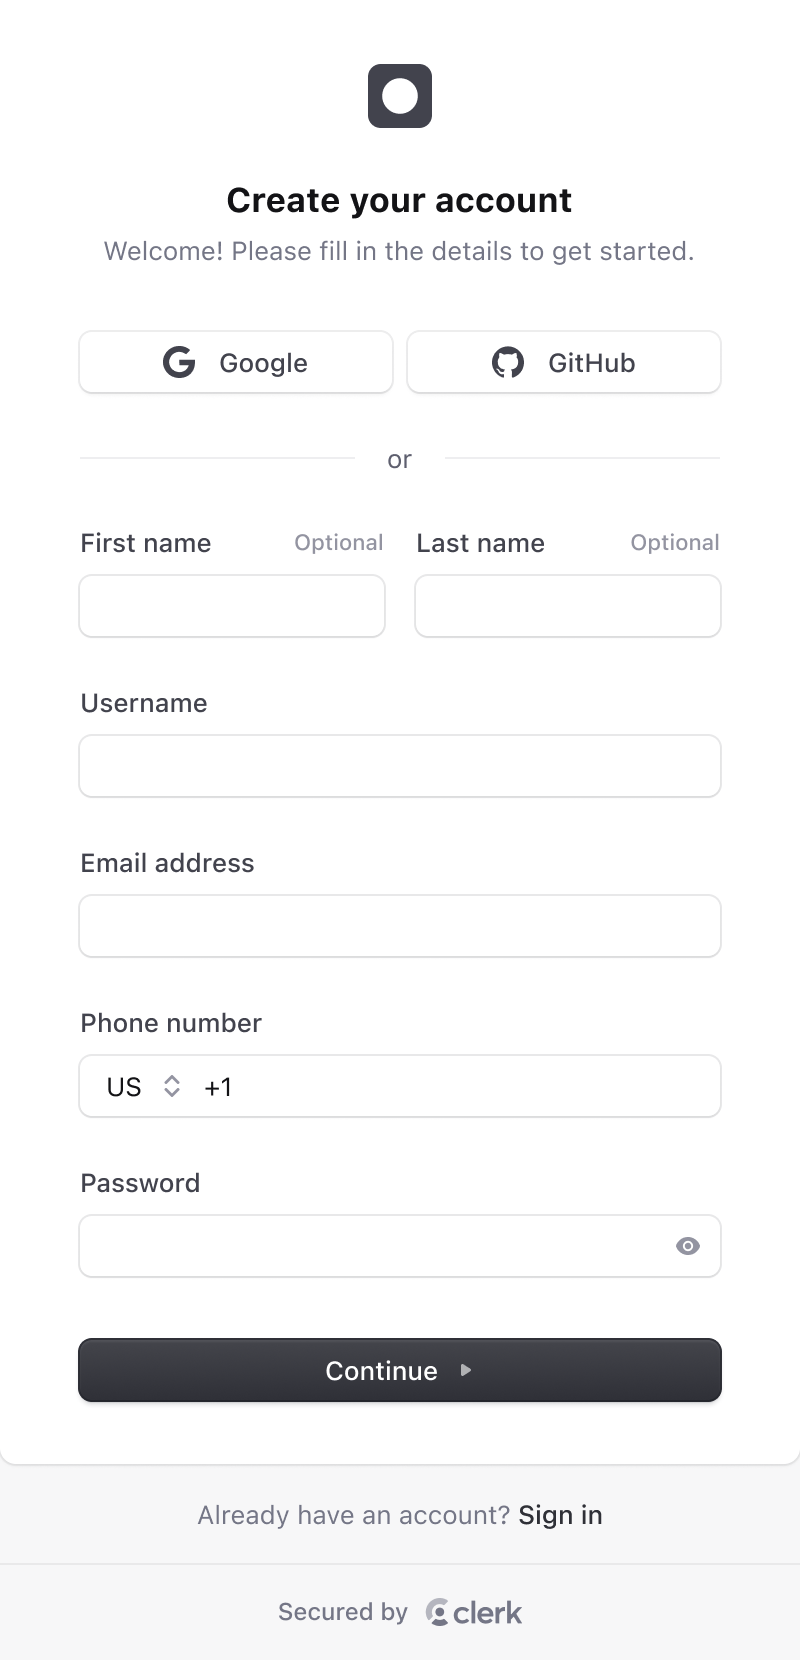Click inside the Email address field
800x1660 pixels.
(x=400, y=926)
